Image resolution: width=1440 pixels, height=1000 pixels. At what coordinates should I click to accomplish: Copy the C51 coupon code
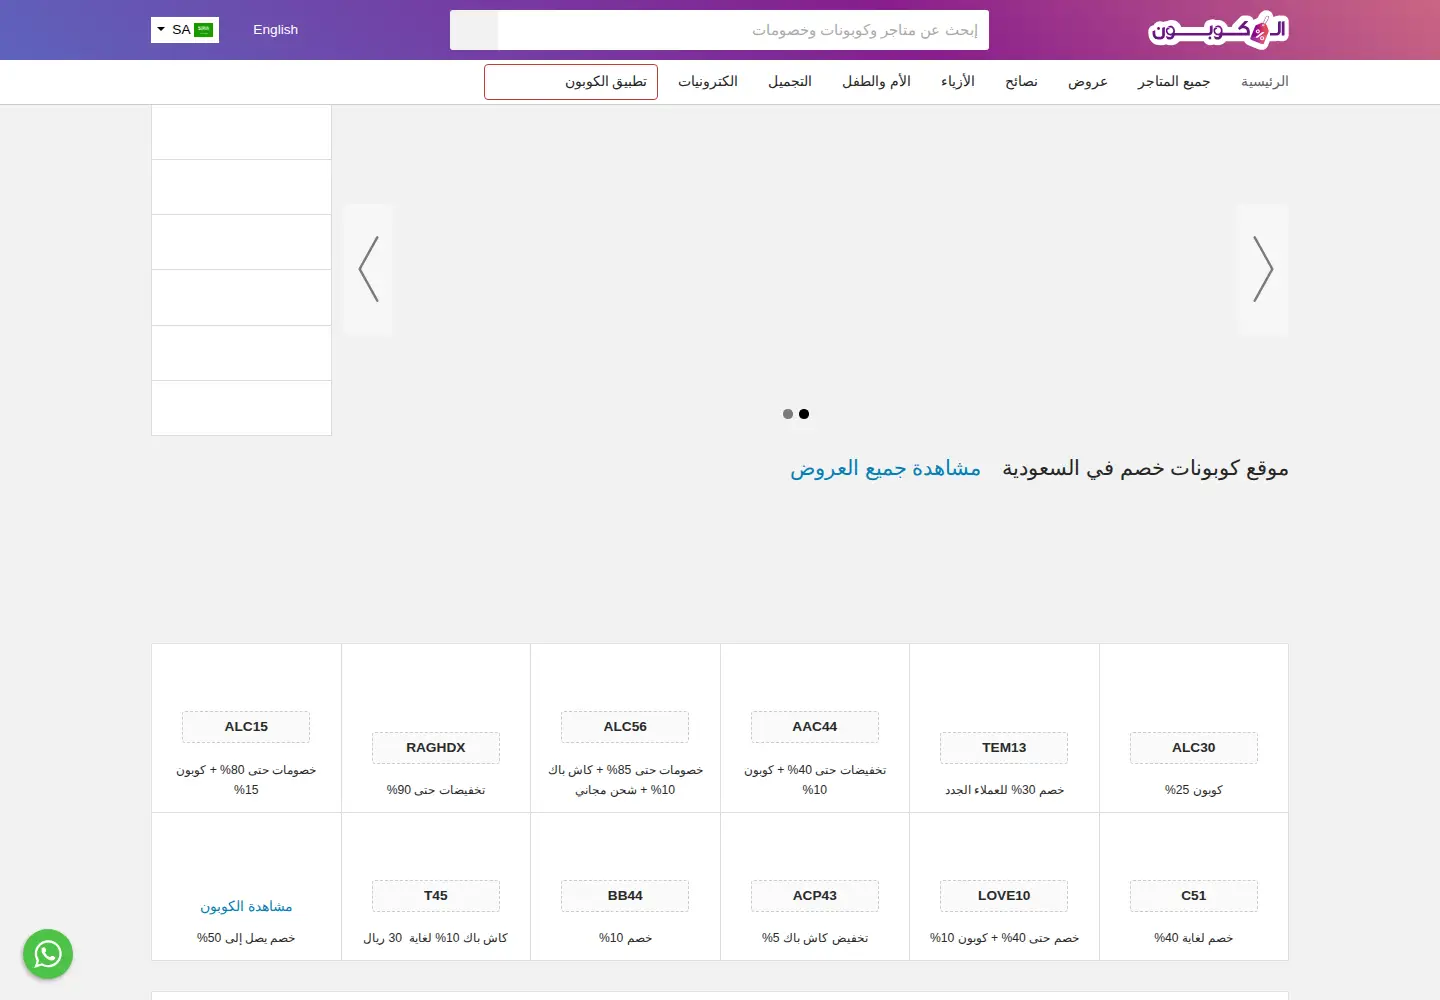point(1194,896)
